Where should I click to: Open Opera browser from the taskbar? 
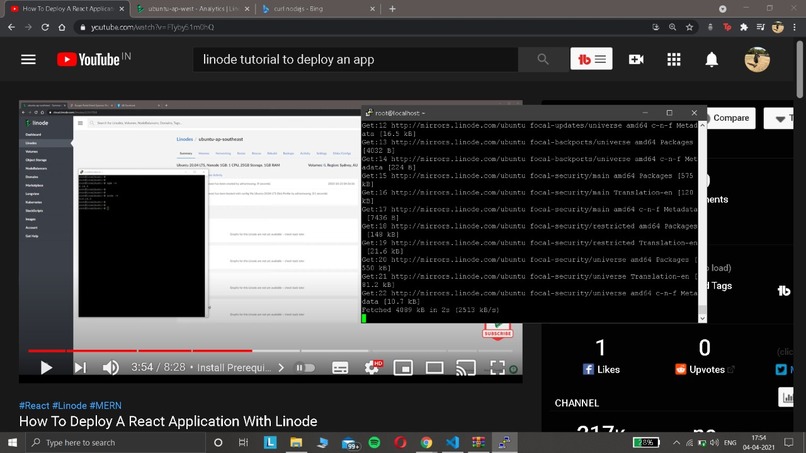[x=400, y=443]
